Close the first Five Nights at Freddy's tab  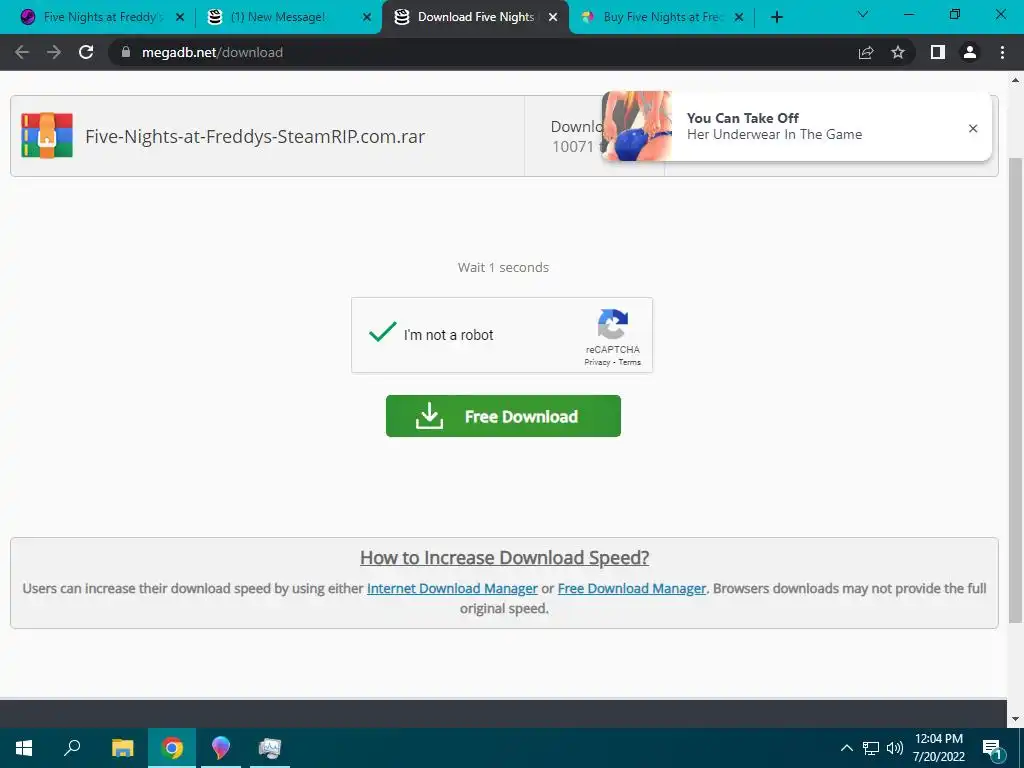tap(180, 17)
